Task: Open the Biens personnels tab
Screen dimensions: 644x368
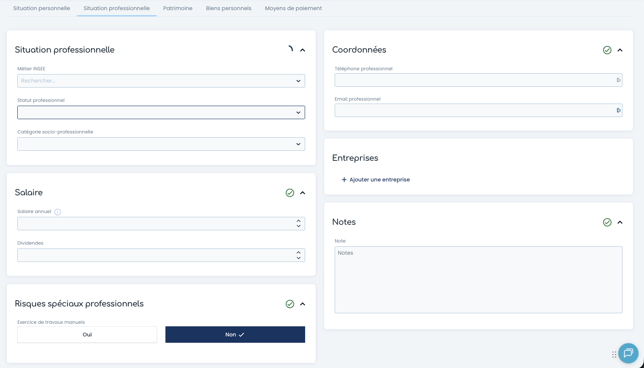Action: [228, 8]
